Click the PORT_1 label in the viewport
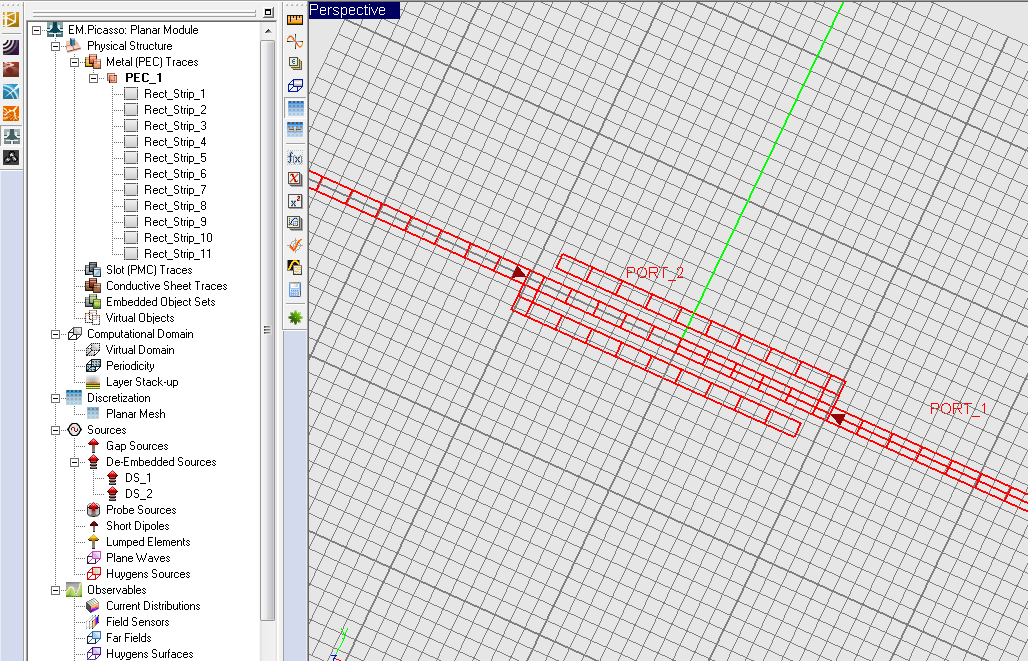This screenshot has width=1028, height=661. [958, 409]
